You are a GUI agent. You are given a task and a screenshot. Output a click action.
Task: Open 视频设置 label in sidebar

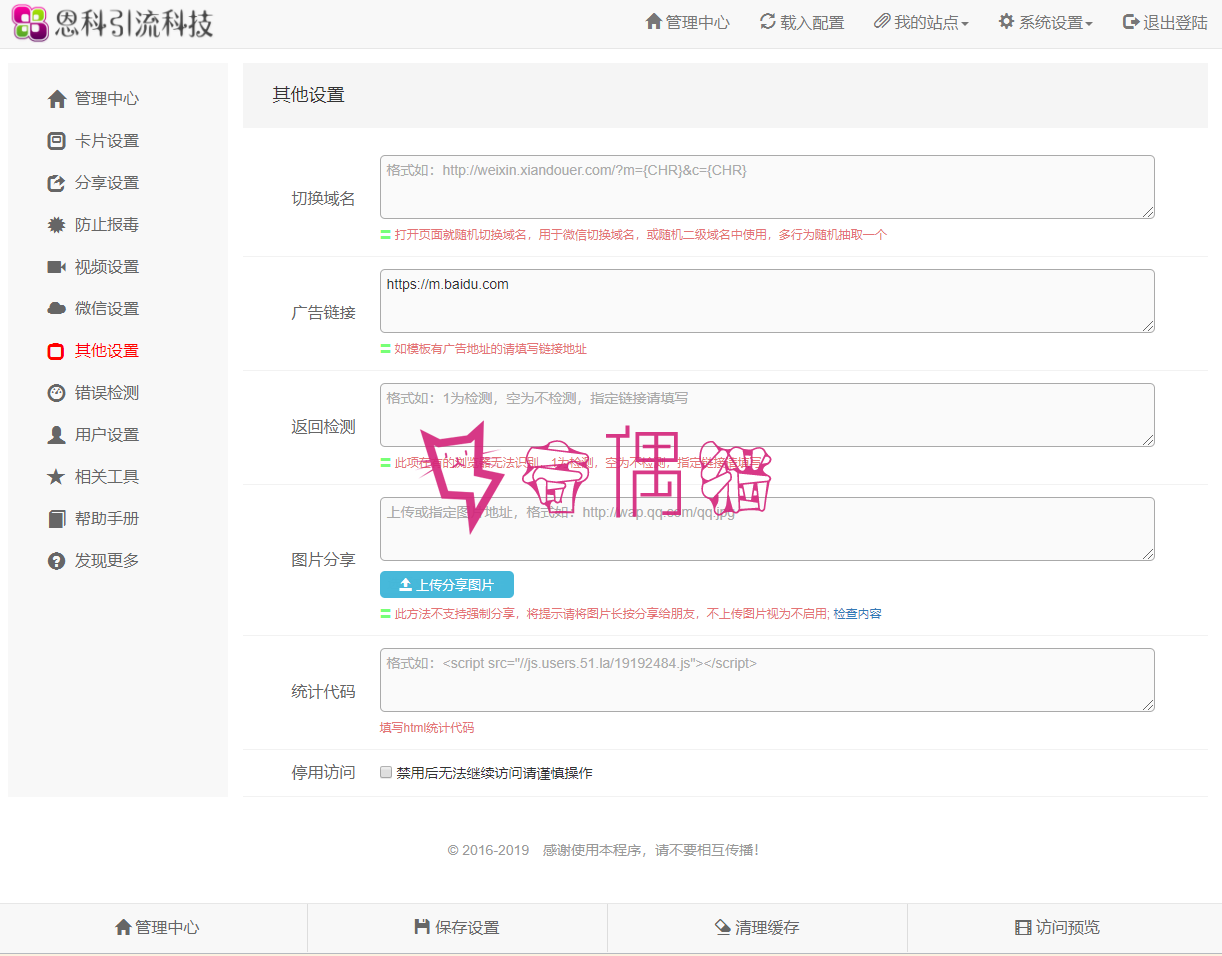pos(107,267)
